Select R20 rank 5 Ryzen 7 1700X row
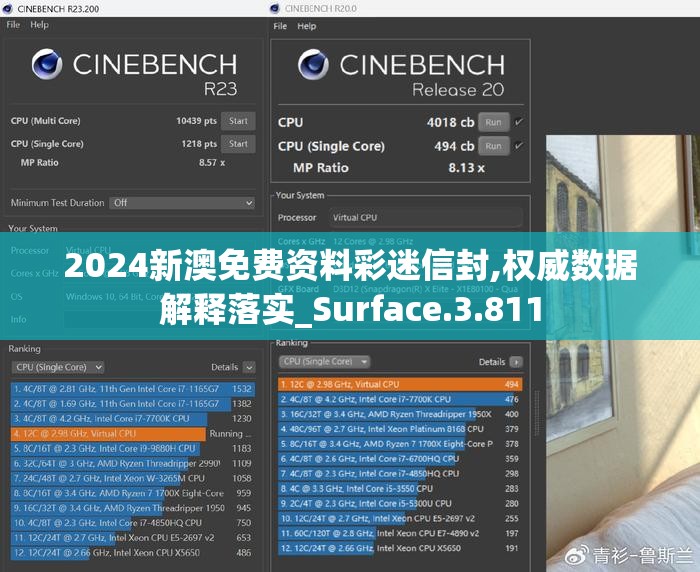 point(400,444)
